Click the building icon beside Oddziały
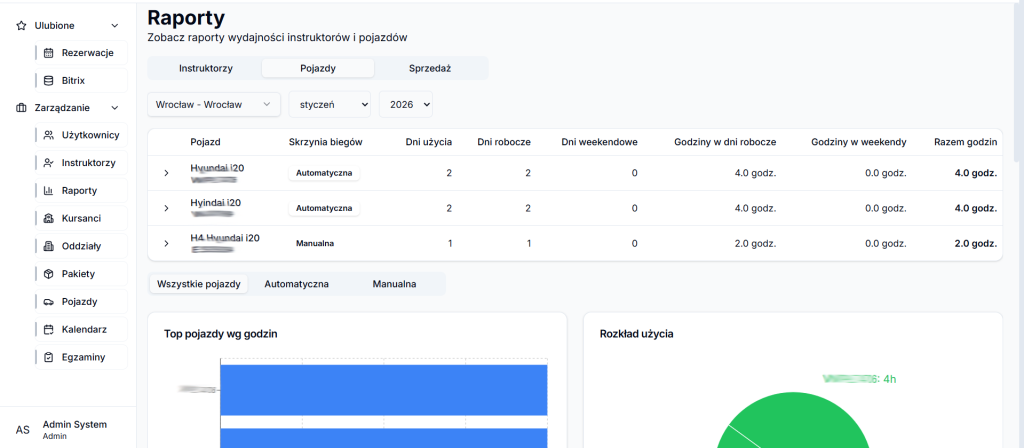 pos(49,246)
